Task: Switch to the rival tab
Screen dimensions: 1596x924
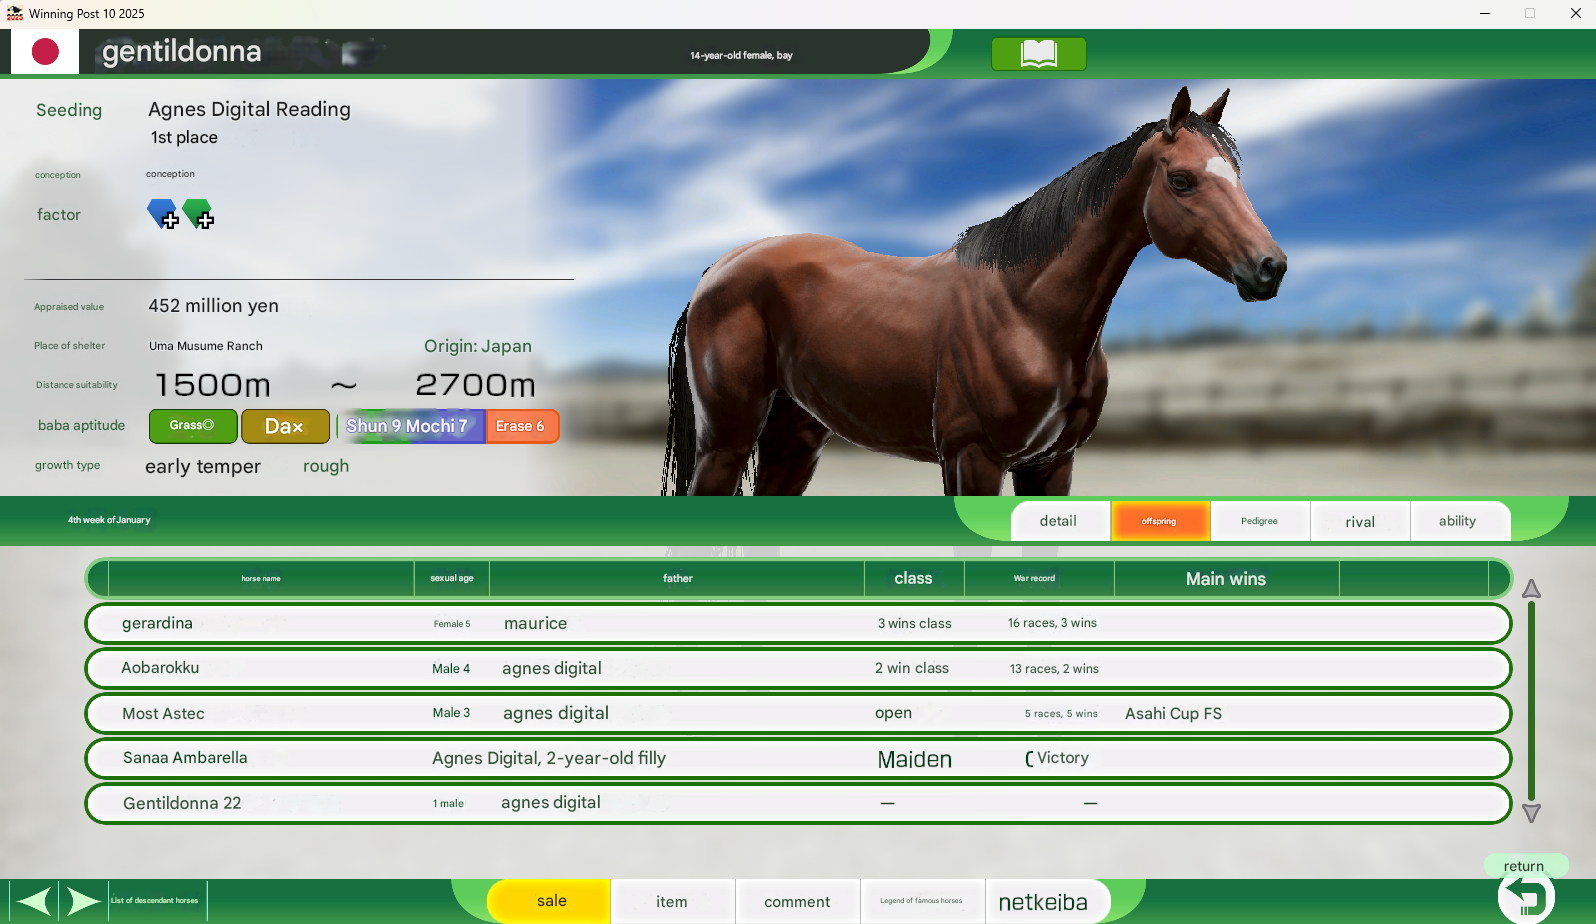Action: pyautogui.click(x=1360, y=521)
